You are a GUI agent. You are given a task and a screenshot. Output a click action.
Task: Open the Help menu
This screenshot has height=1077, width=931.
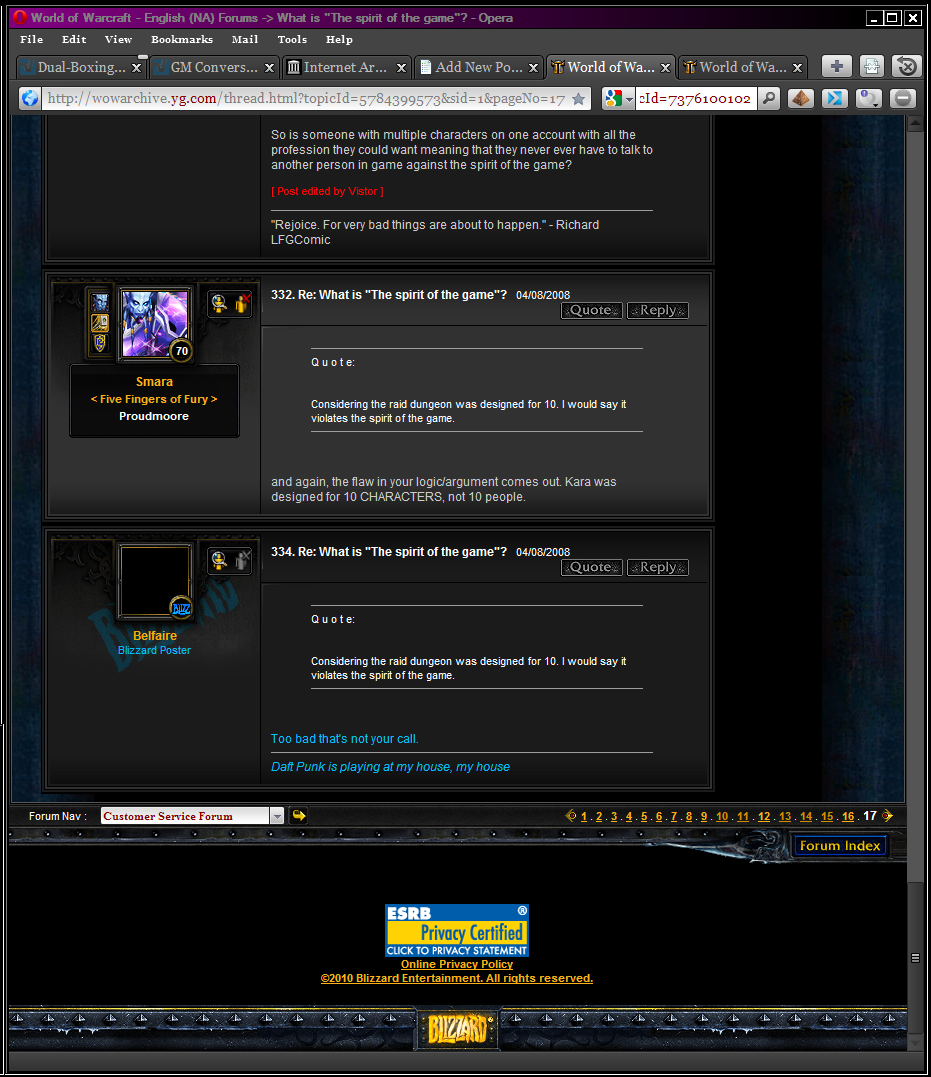pyautogui.click(x=339, y=40)
